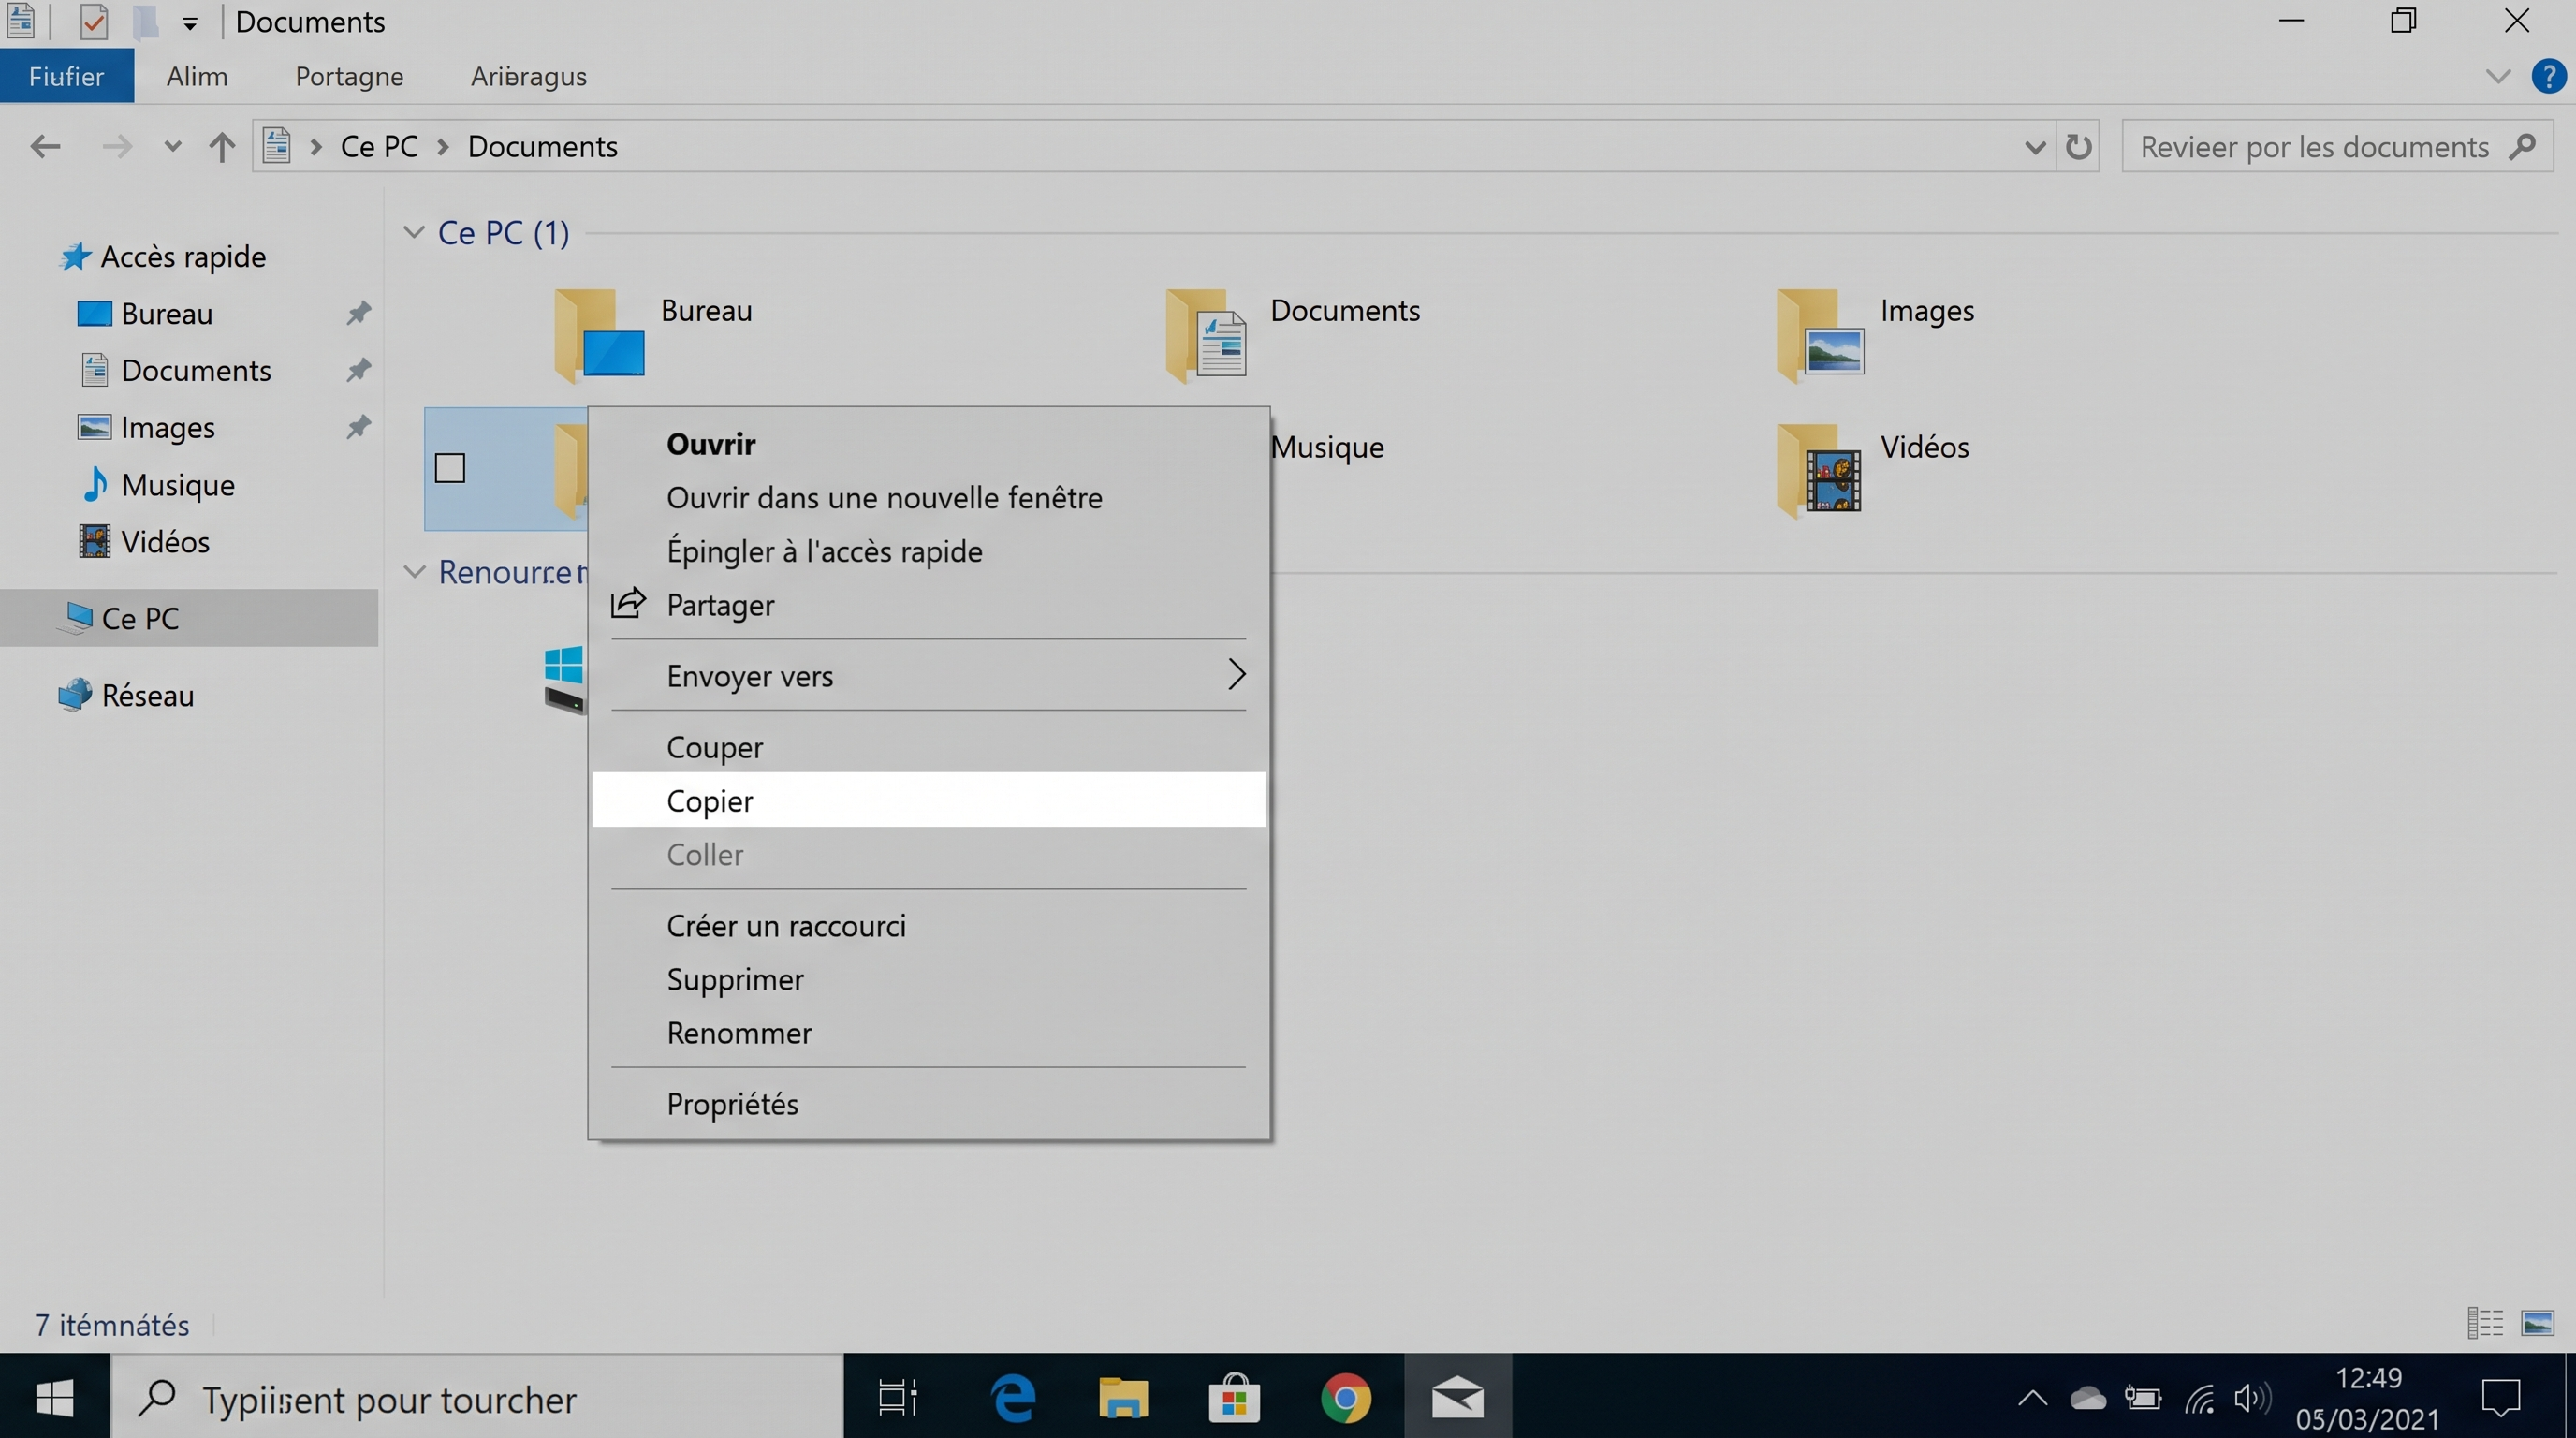
Task: Expand the ribbon with the chevron
Action: pos(2497,77)
